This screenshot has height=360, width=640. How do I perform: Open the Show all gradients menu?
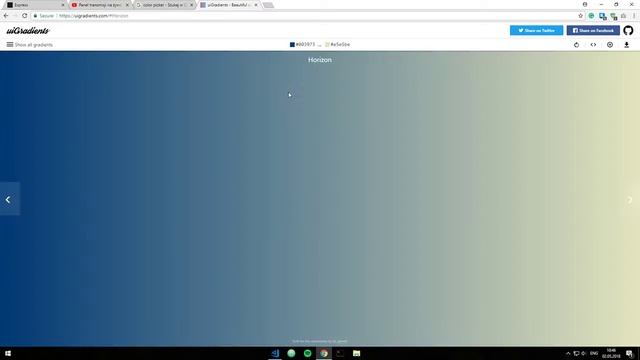pyautogui.click(x=29, y=45)
